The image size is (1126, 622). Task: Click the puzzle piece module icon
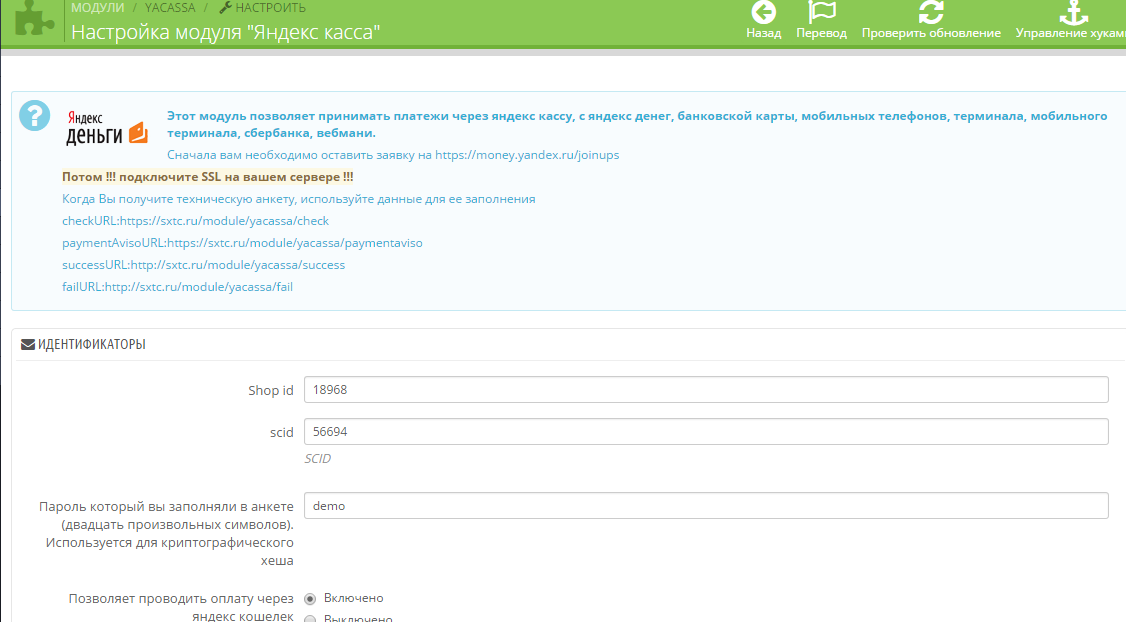[x=34, y=17]
